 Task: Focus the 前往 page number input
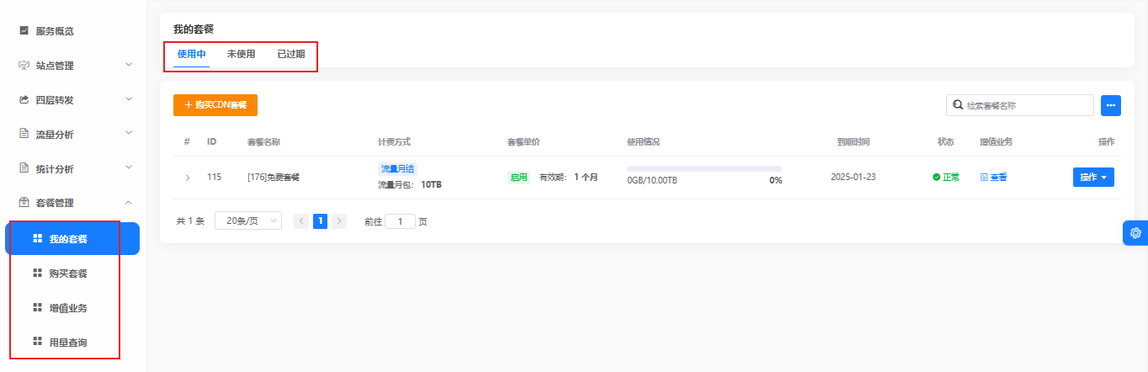tap(400, 221)
